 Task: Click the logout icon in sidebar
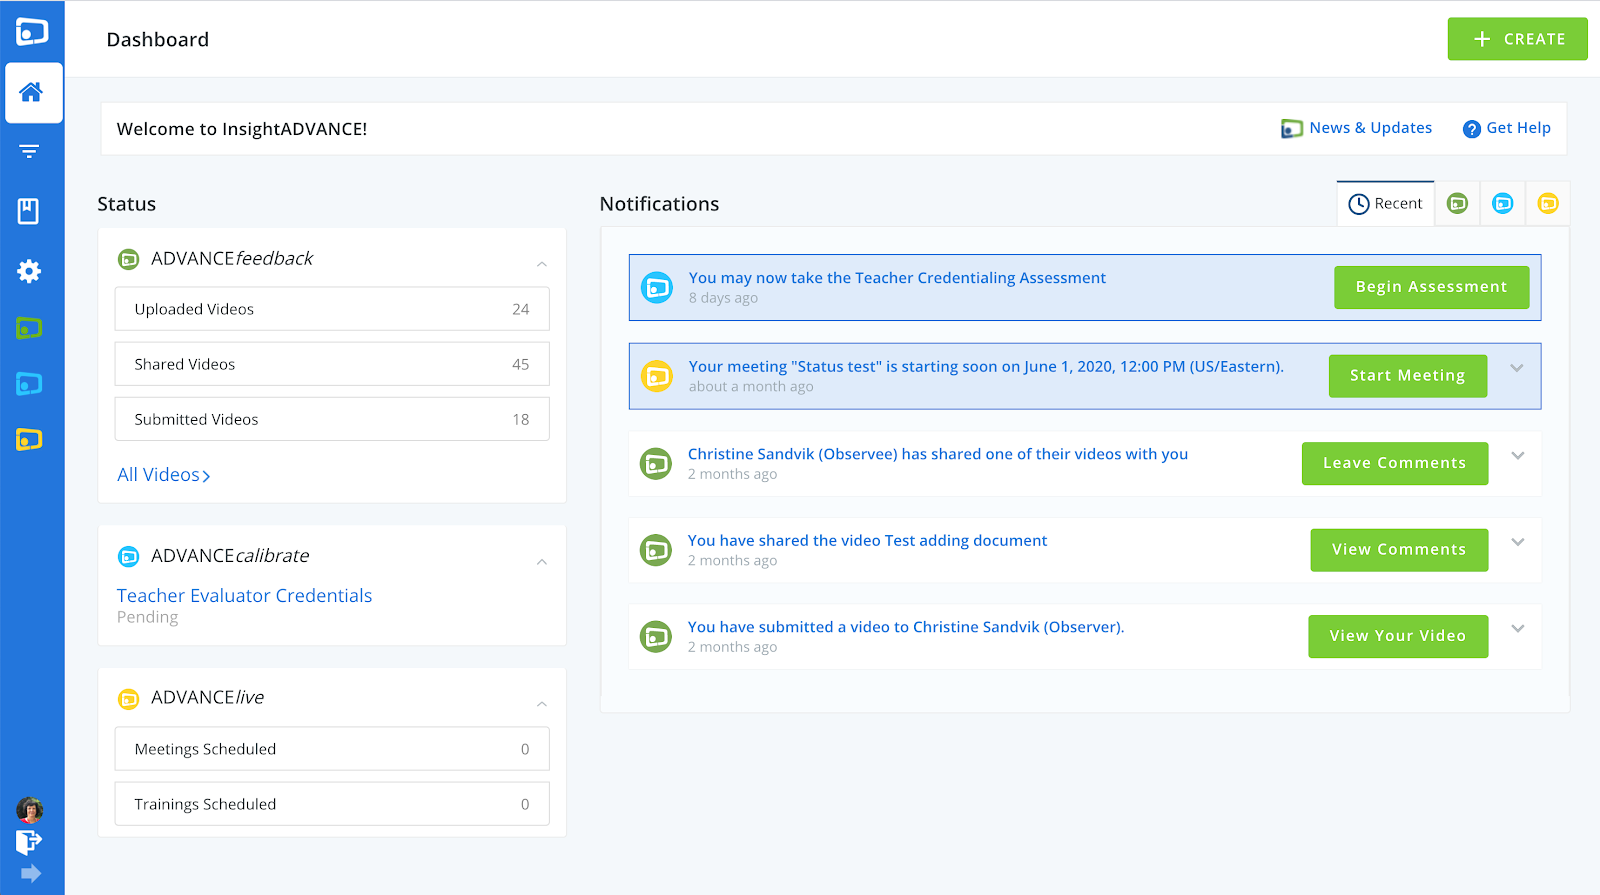click(x=29, y=842)
